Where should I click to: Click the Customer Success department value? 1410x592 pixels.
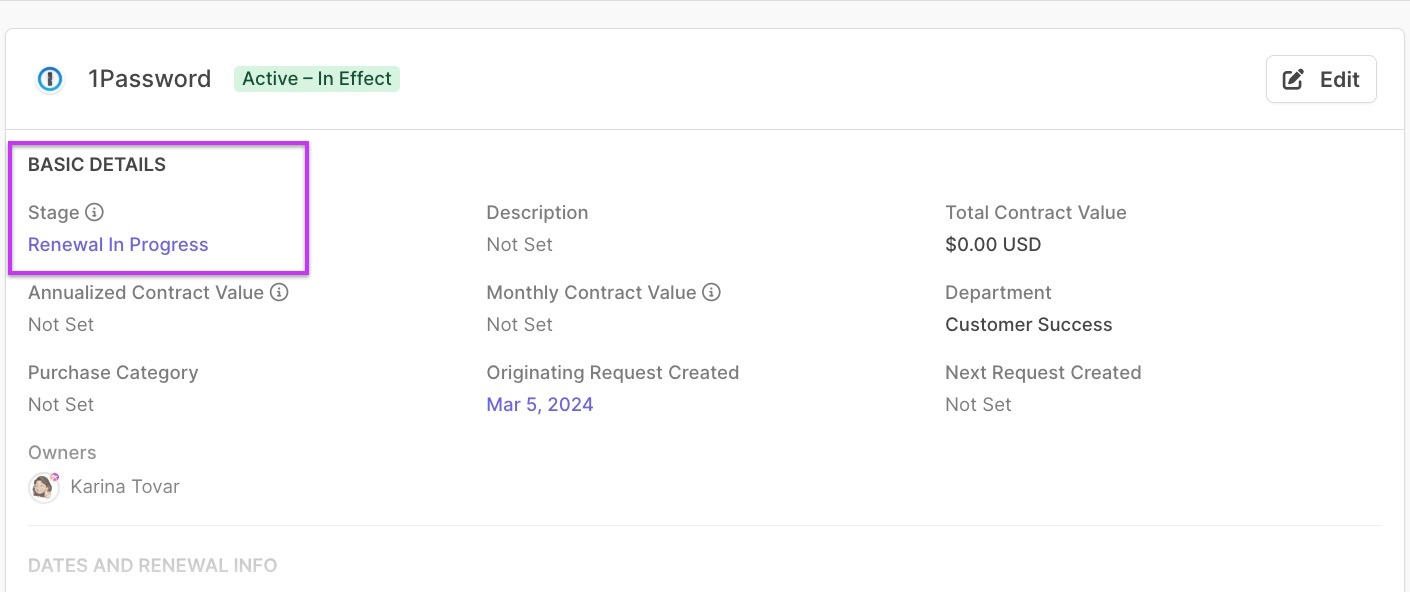(1028, 325)
